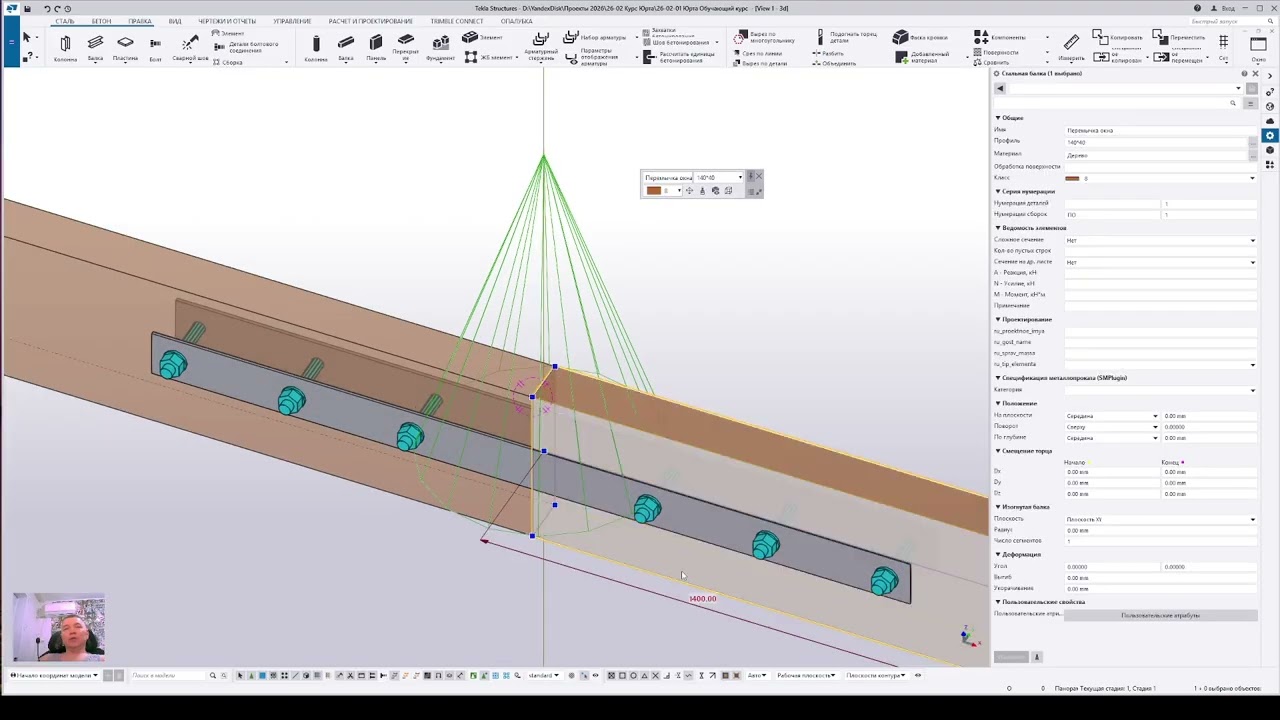Click the Материал field showing Дерево
1280x720 pixels.
coord(1155,154)
